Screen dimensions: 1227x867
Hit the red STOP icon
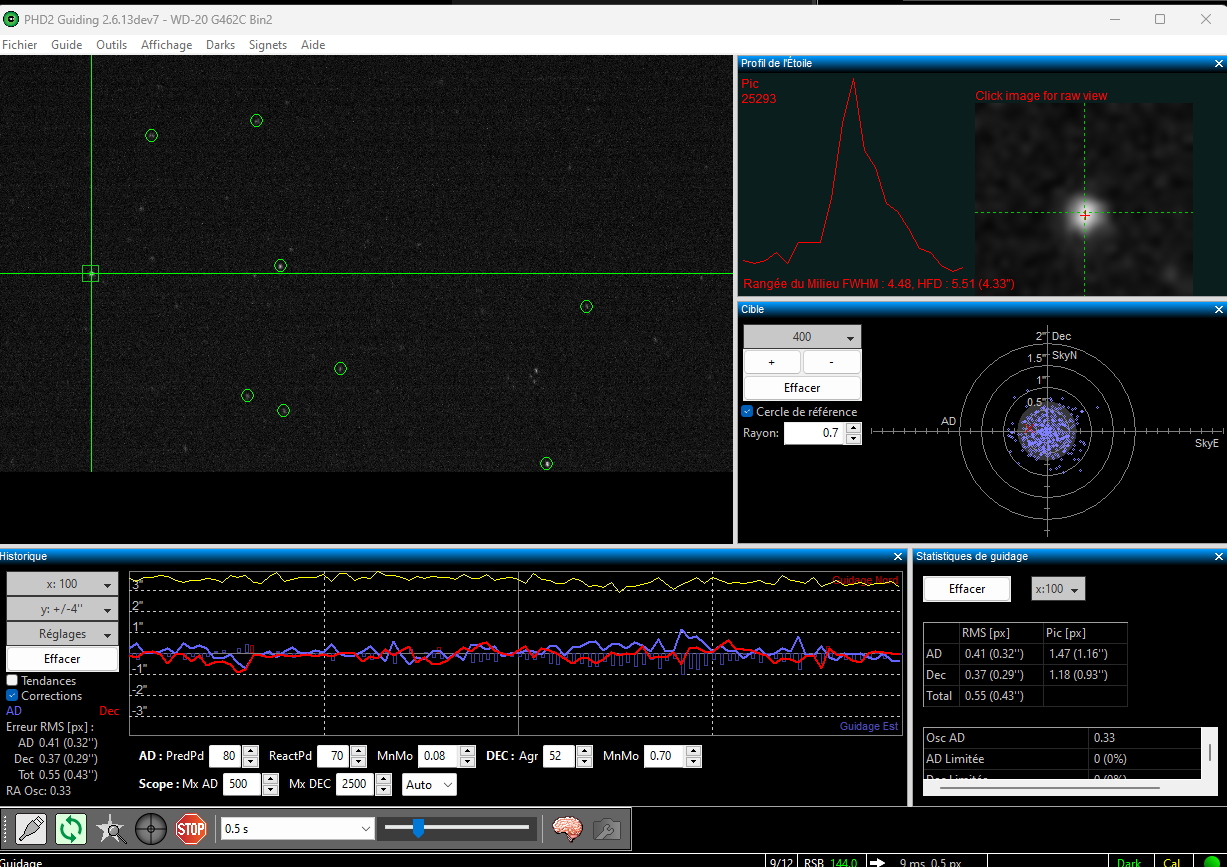191,828
